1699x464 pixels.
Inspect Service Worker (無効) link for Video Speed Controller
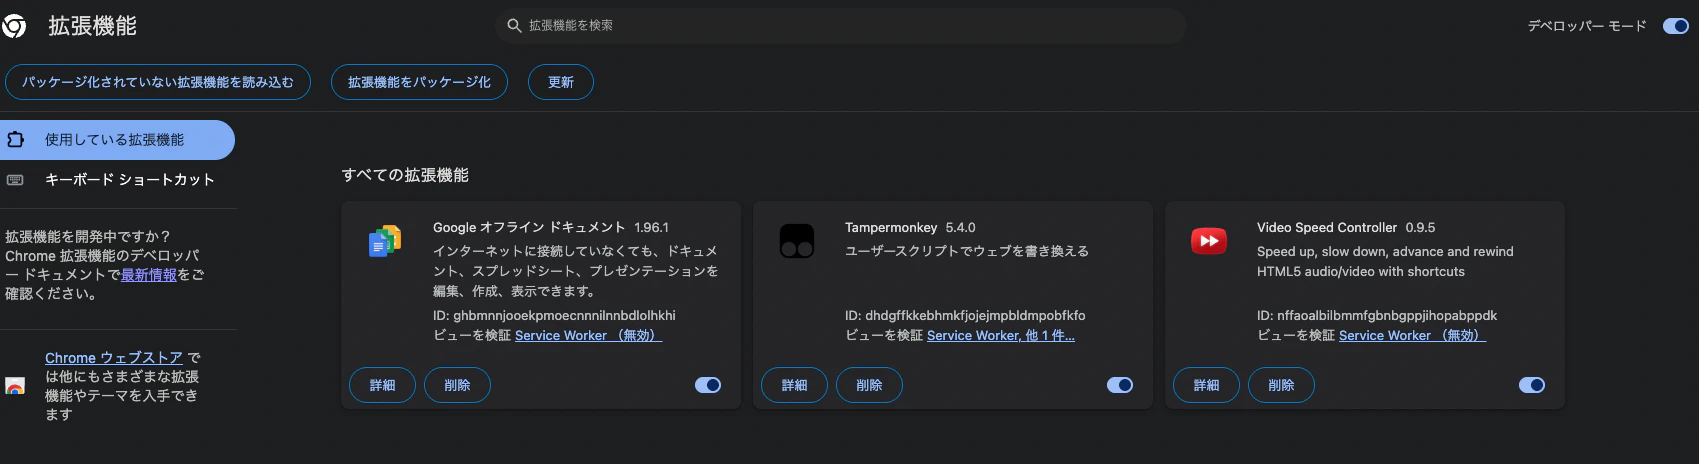tap(1412, 336)
